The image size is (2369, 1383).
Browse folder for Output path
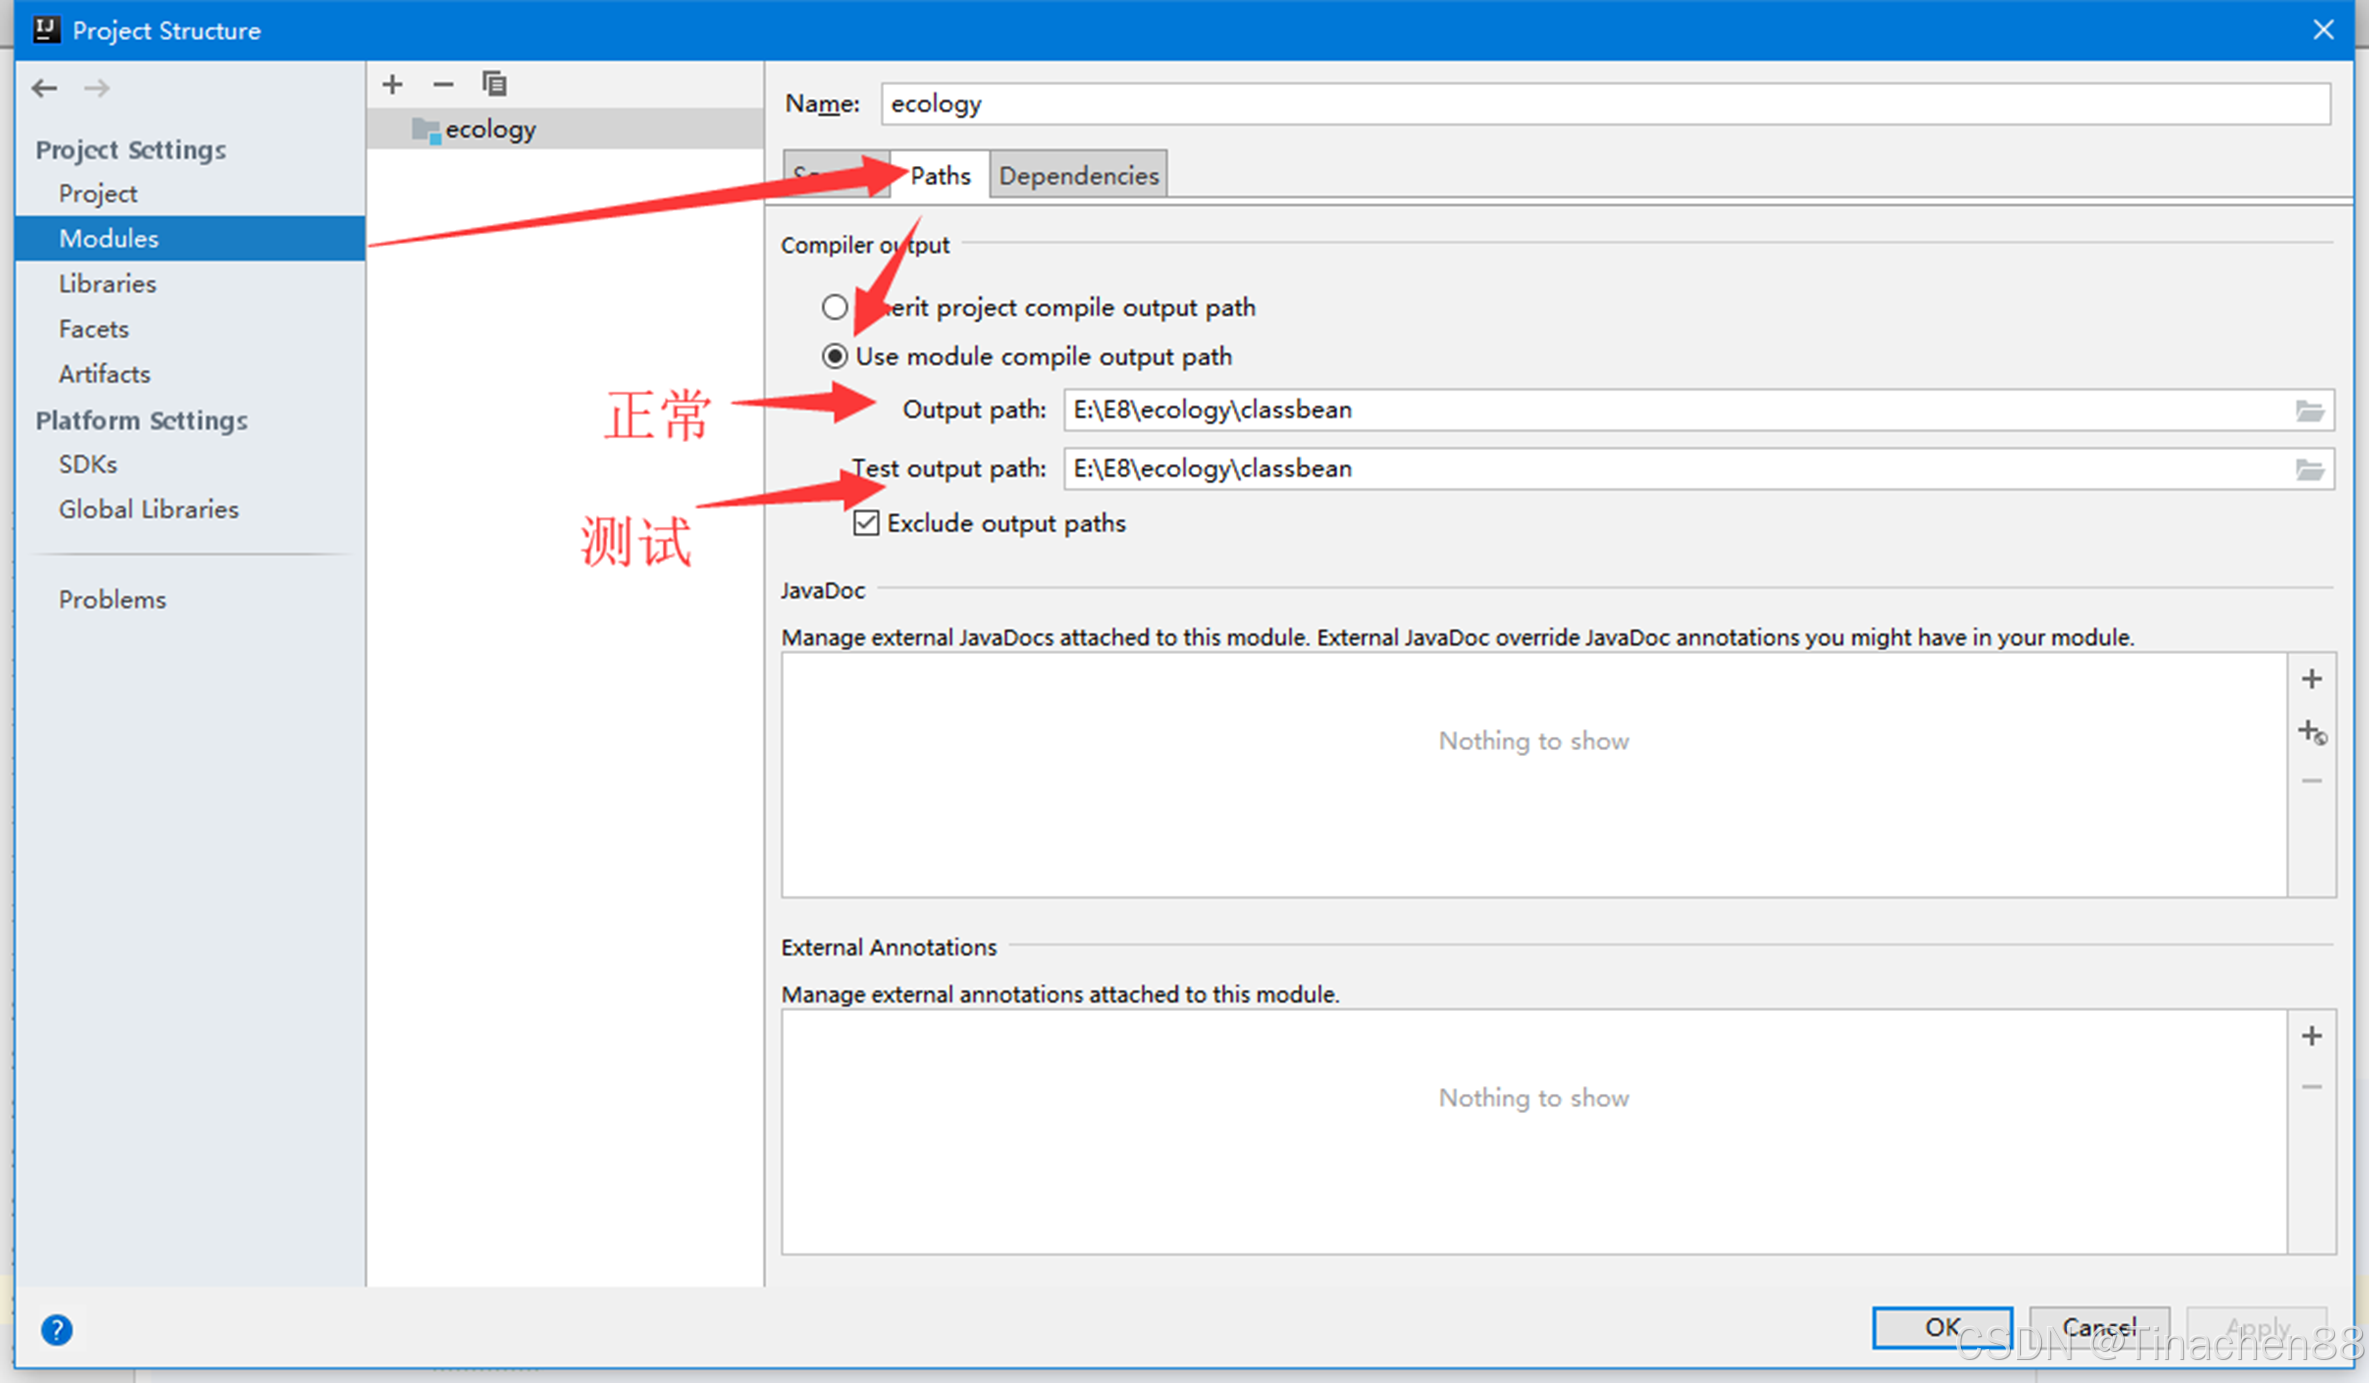pyautogui.click(x=2309, y=410)
